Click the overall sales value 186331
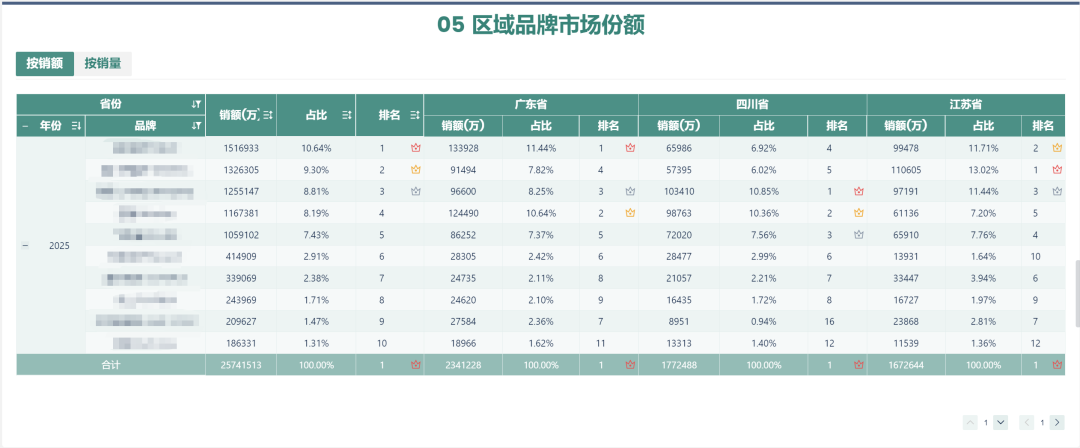 tap(241, 343)
